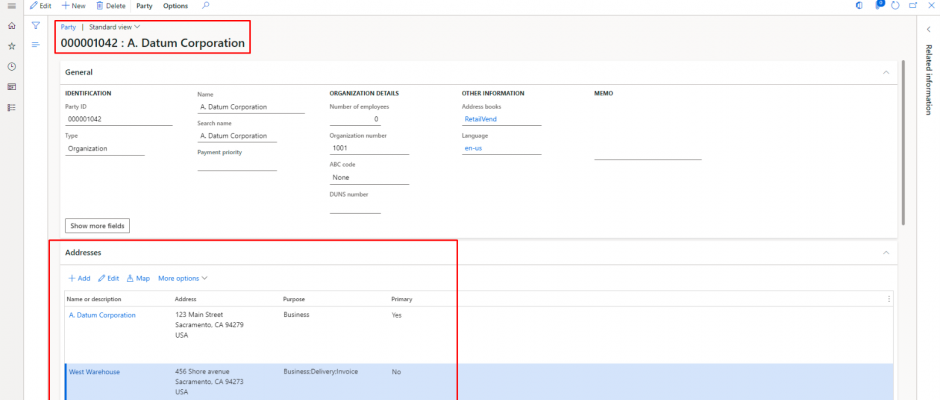940x400 pixels.
Task: Click Edit in the action pane
Action: (x=41, y=5)
